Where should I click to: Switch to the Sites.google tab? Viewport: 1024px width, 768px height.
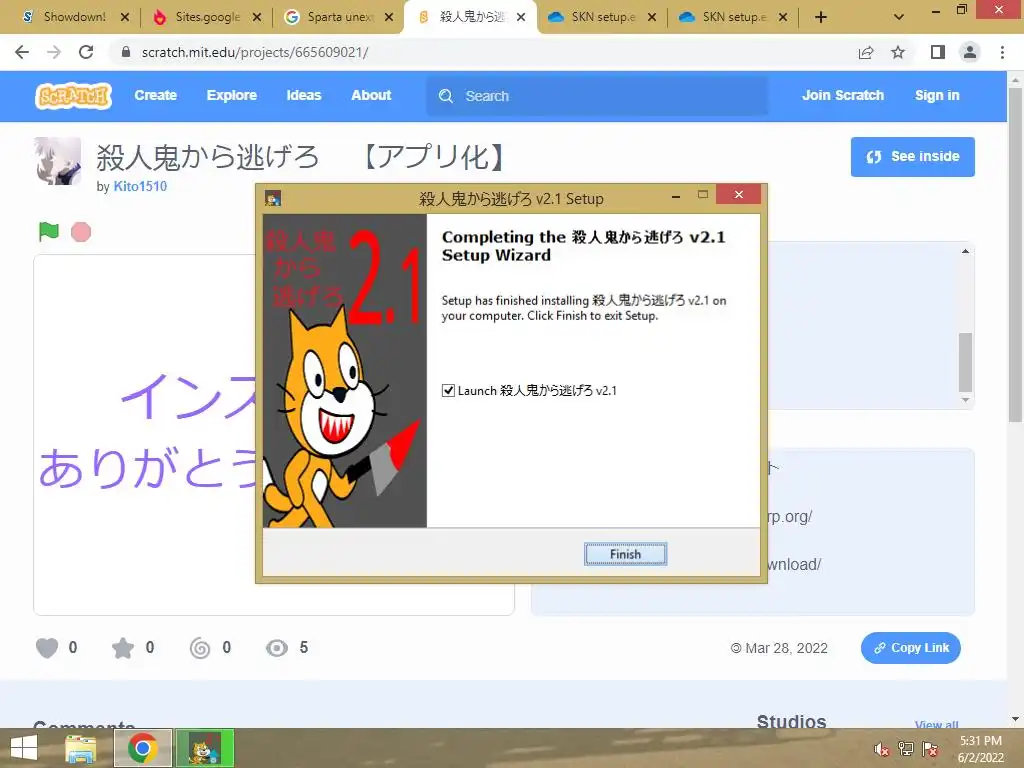208,17
